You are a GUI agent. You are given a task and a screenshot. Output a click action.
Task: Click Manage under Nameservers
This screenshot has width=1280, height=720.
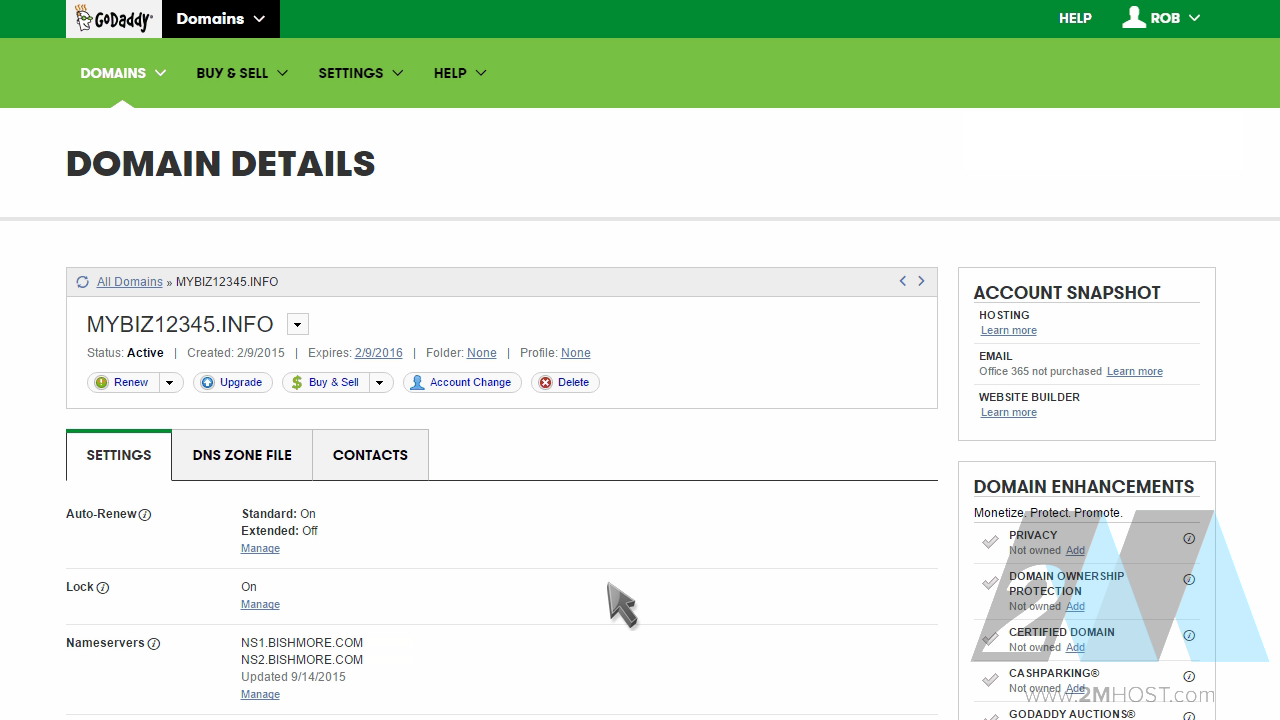point(260,694)
